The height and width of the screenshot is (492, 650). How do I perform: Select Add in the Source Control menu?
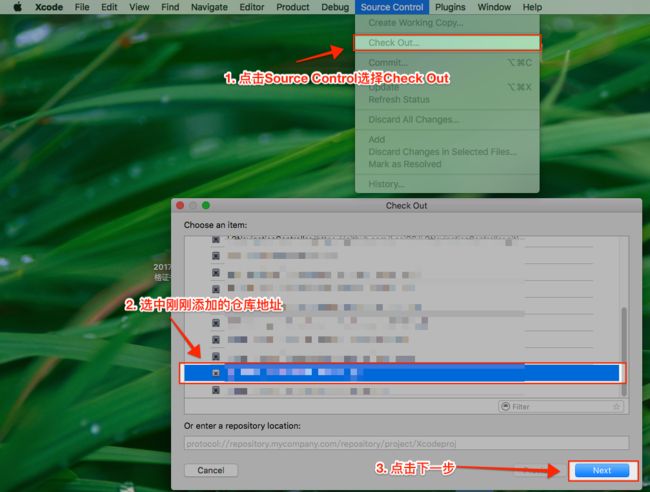pos(447,139)
